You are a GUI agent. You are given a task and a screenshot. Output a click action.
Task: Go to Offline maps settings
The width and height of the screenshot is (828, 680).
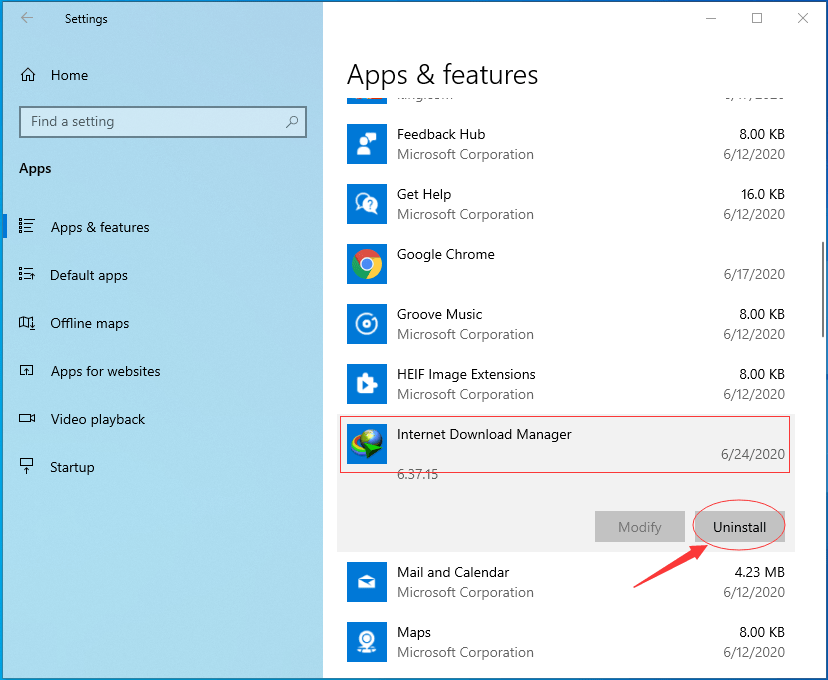point(90,323)
